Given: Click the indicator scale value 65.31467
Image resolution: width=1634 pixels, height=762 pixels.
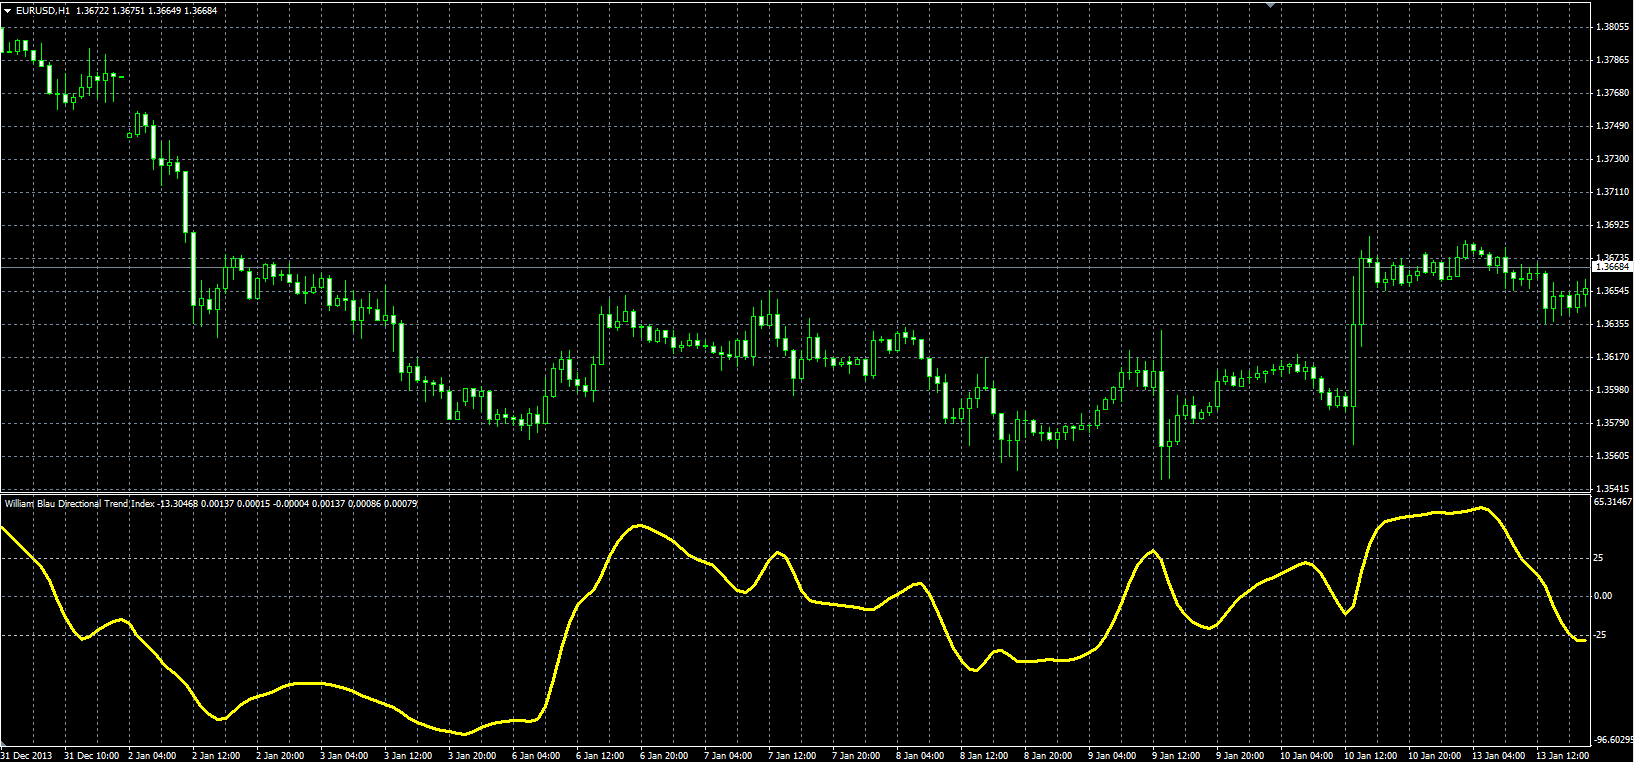Looking at the screenshot, I should point(1613,502).
